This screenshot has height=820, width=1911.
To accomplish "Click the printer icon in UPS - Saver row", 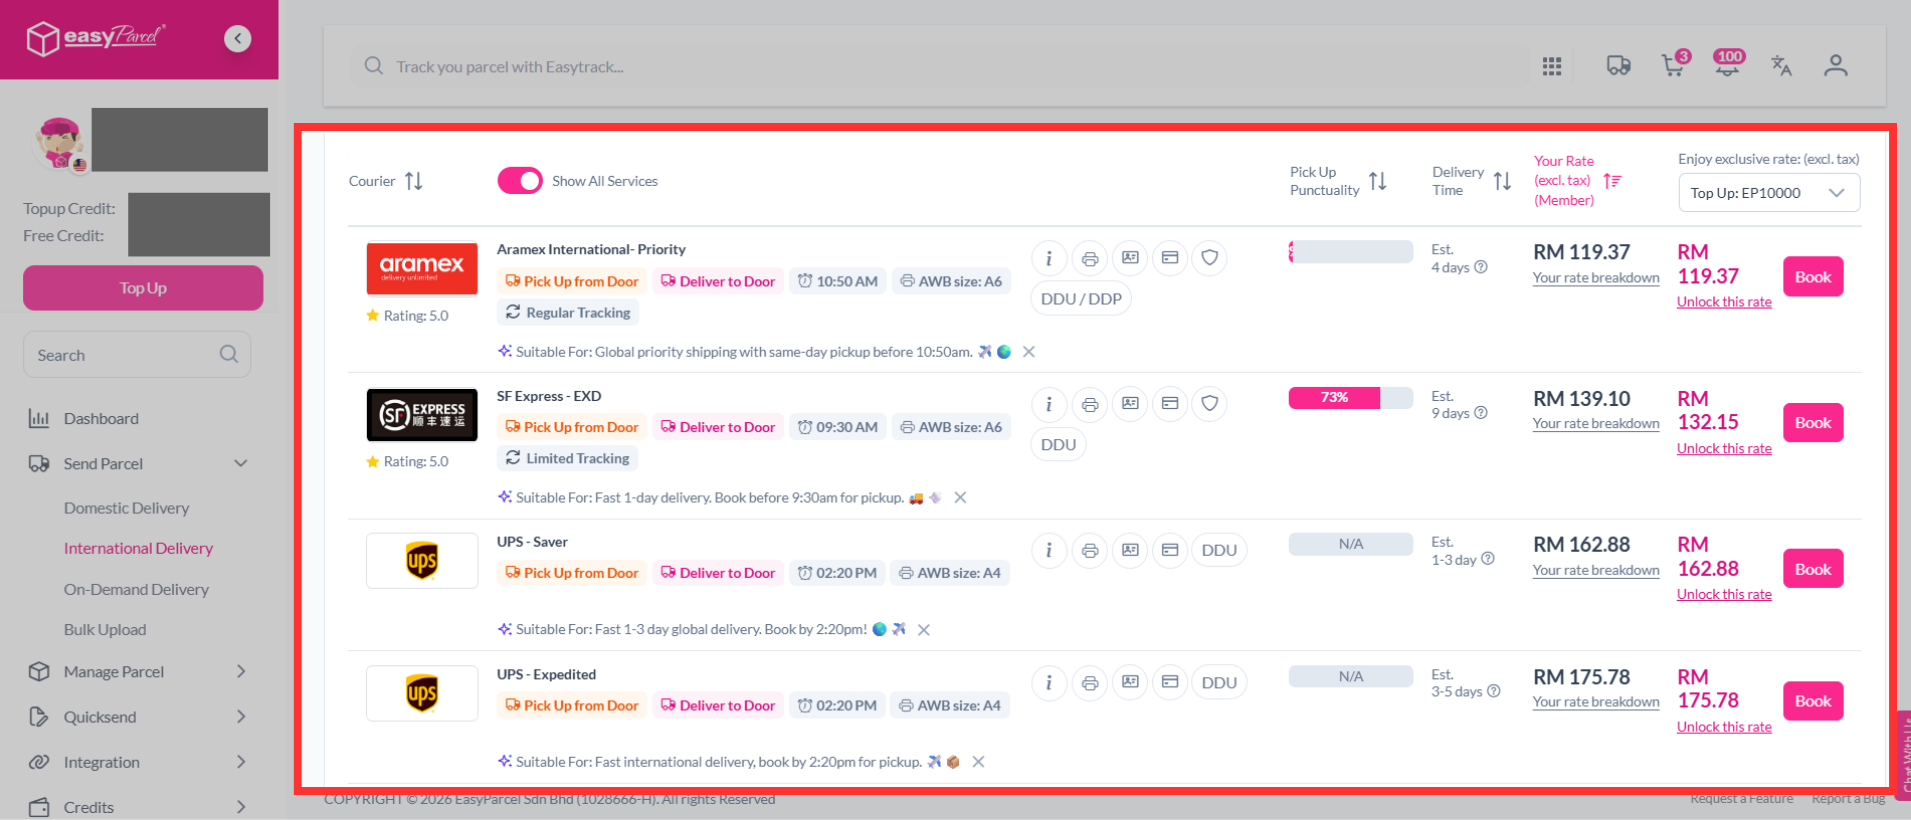I will 1090,550.
